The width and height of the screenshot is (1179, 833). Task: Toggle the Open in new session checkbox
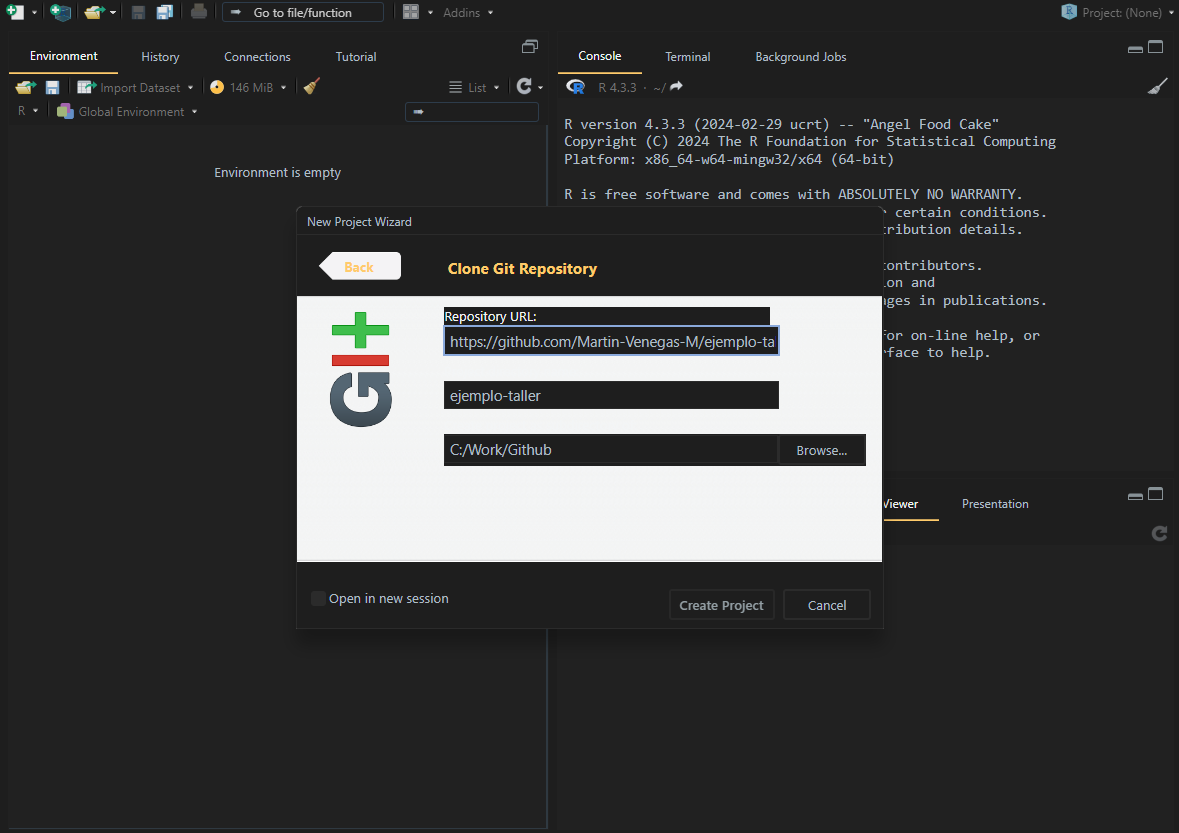click(x=319, y=598)
